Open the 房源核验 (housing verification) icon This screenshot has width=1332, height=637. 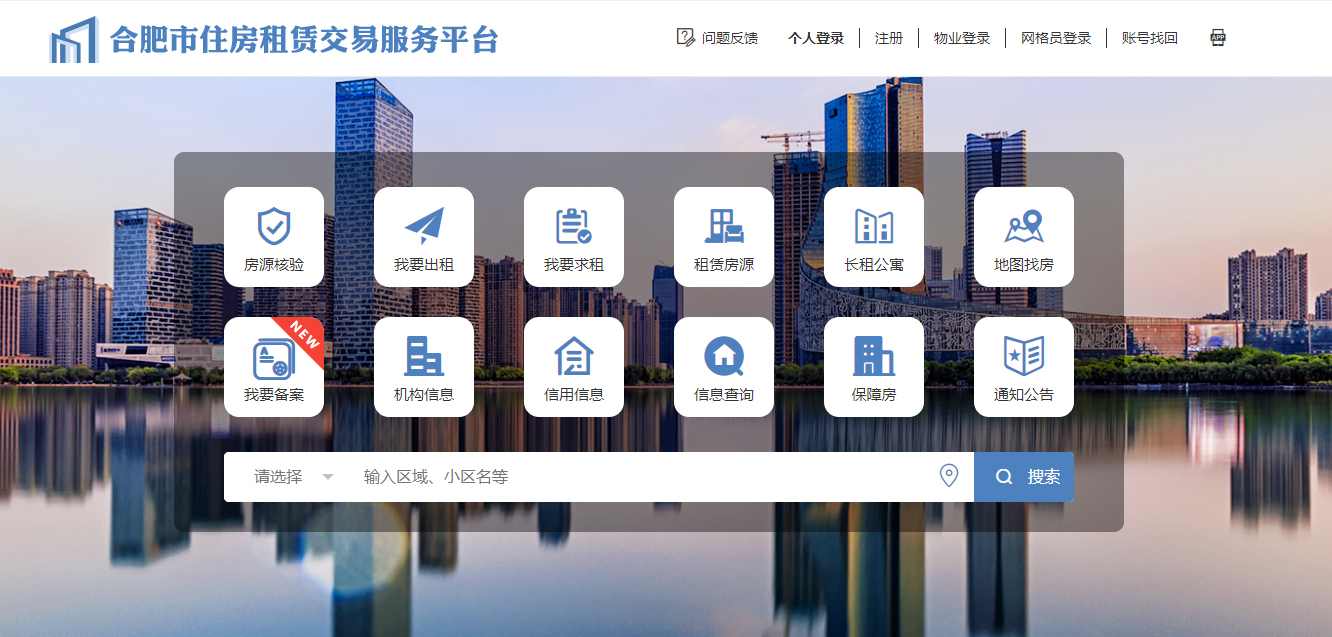point(274,237)
